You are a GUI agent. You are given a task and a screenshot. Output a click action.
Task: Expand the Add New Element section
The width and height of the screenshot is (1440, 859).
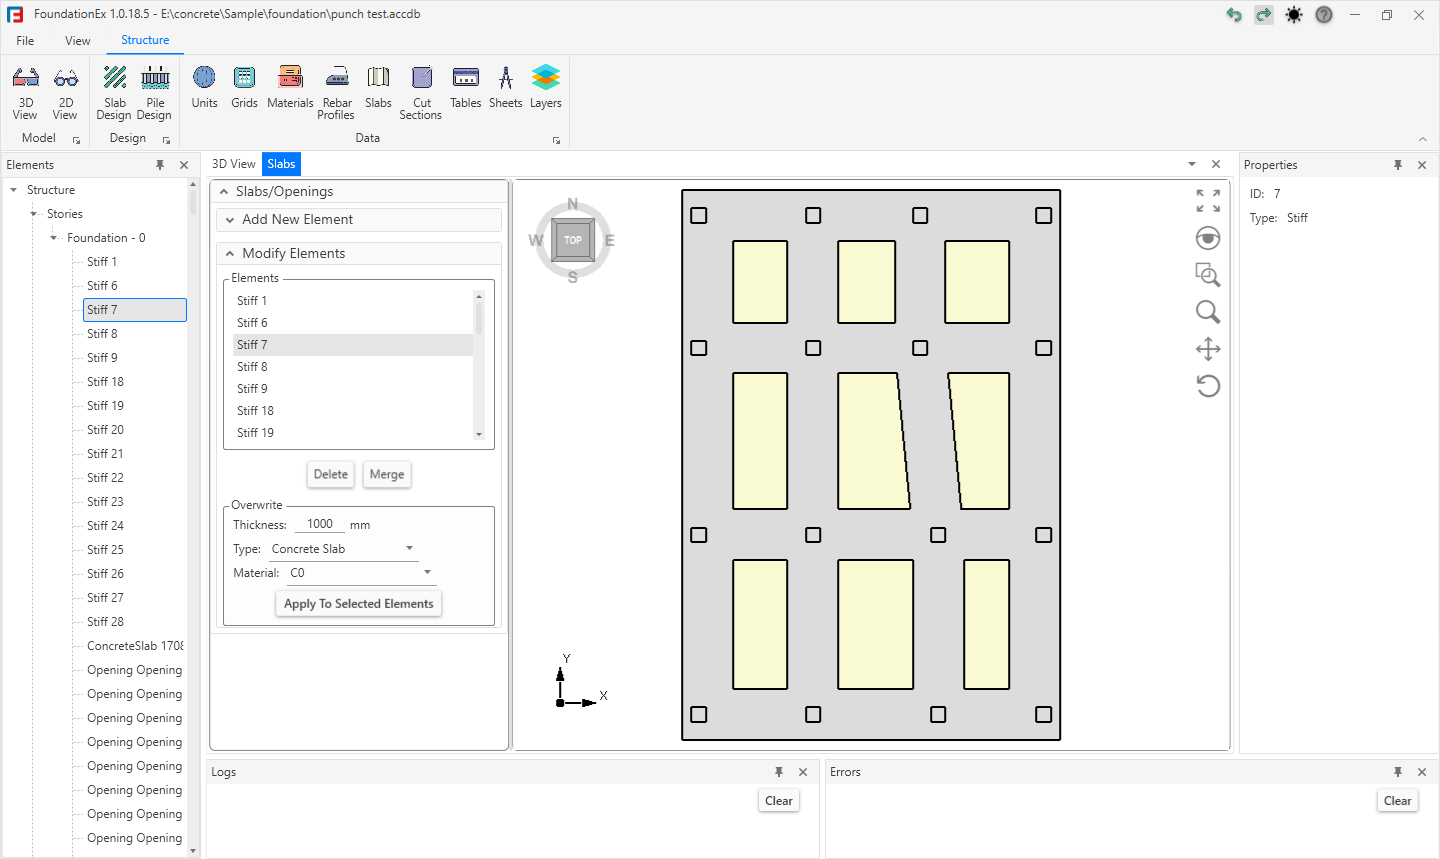pyautogui.click(x=297, y=220)
